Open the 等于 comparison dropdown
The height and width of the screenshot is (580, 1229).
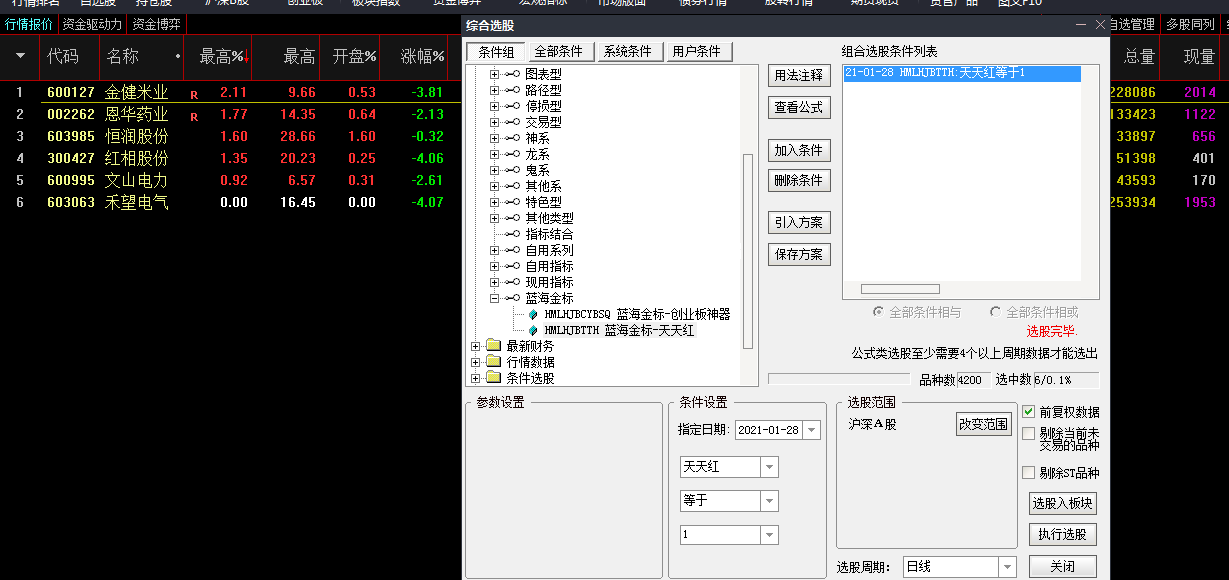[769, 501]
